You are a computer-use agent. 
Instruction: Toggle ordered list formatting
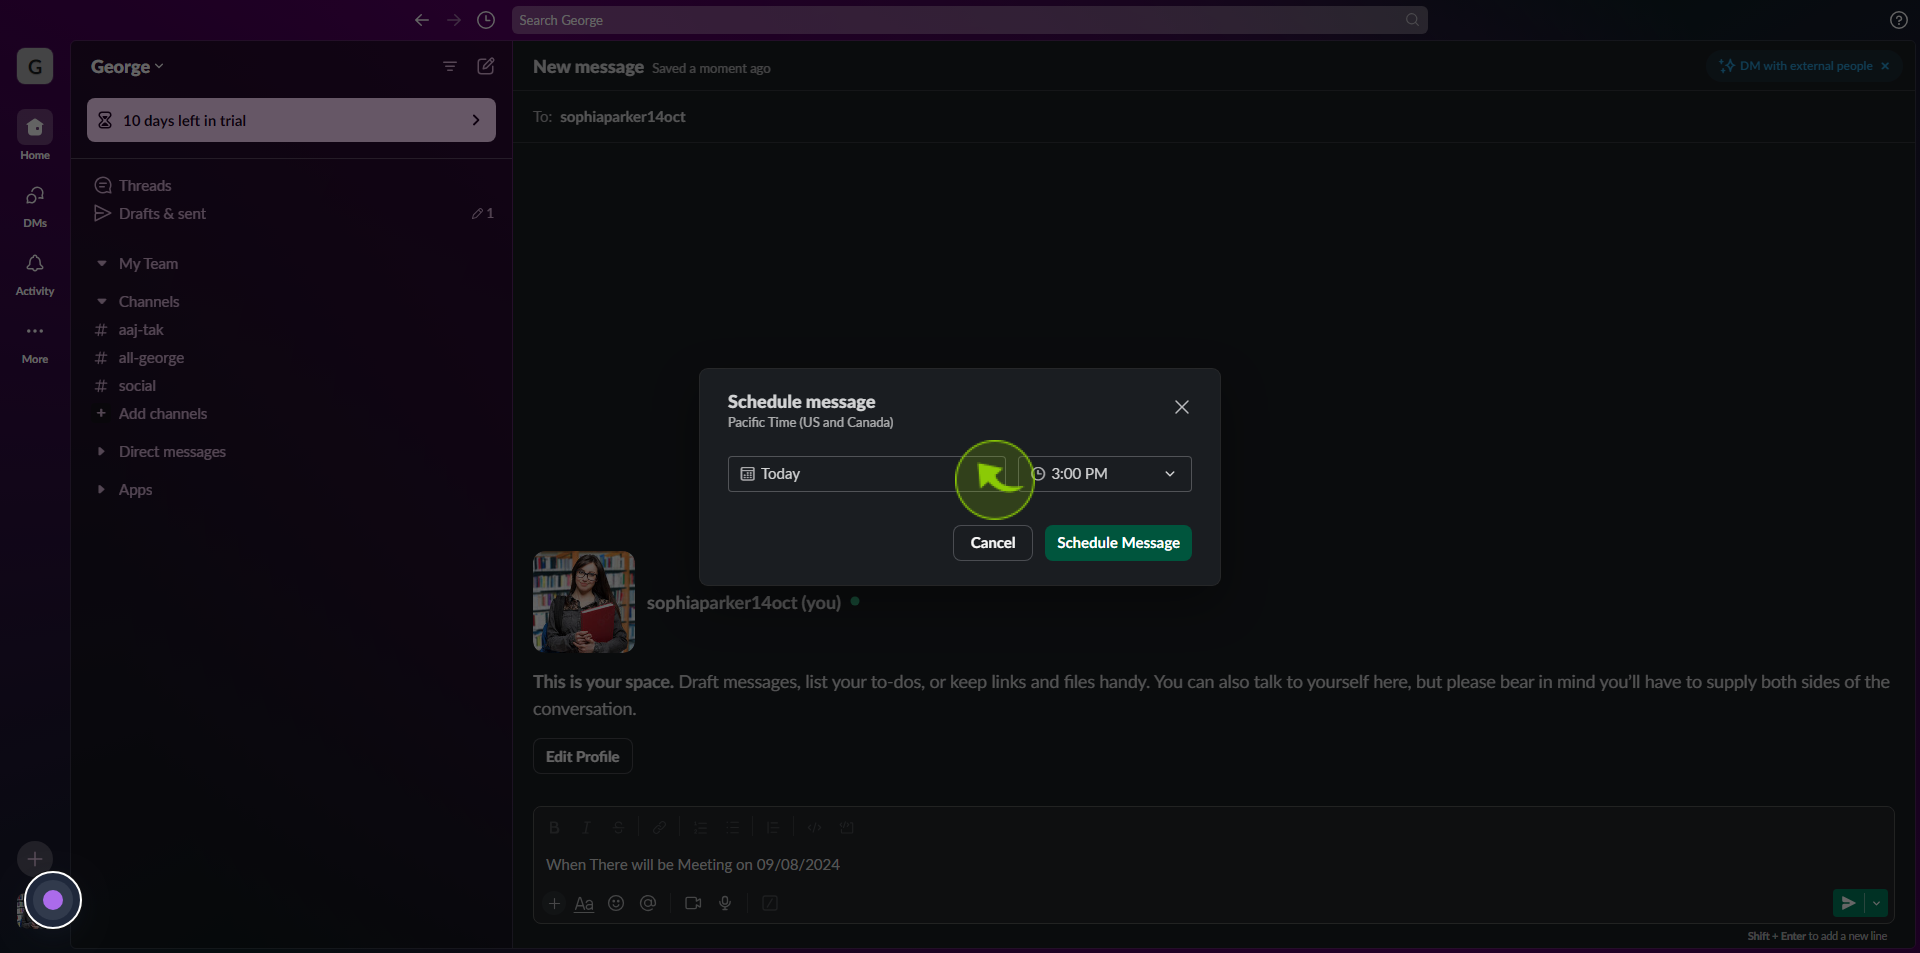tap(700, 828)
